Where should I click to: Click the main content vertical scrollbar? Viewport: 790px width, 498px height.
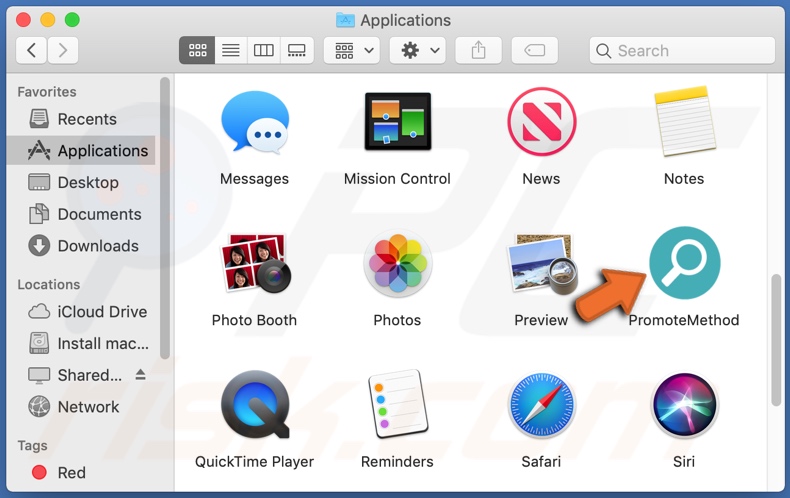point(776,340)
